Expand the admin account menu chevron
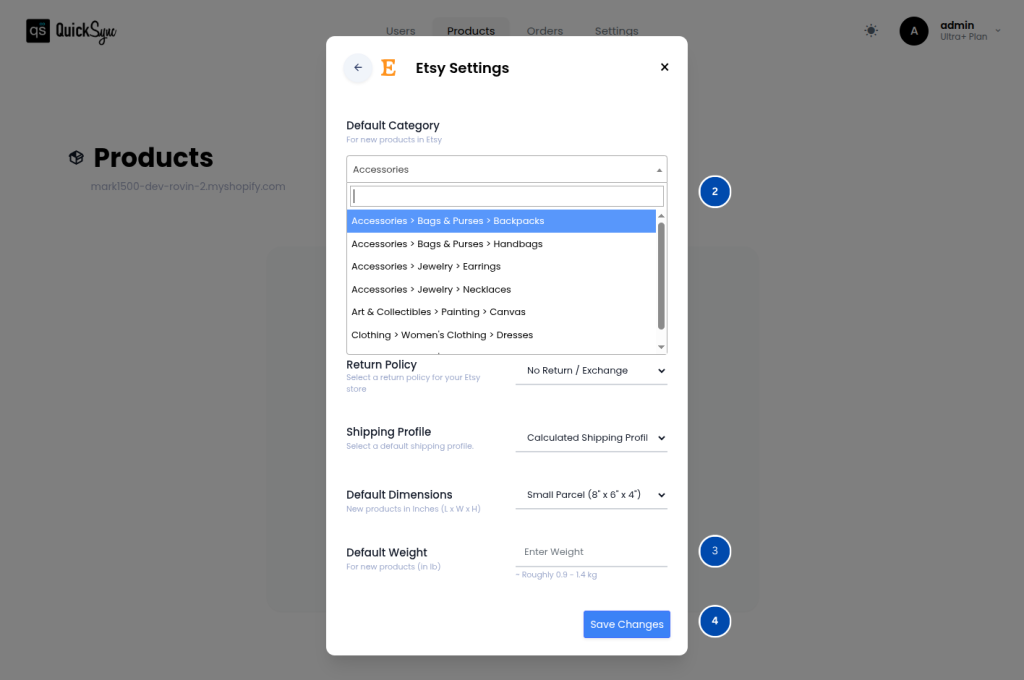The image size is (1024, 680). tap(997, 31)
